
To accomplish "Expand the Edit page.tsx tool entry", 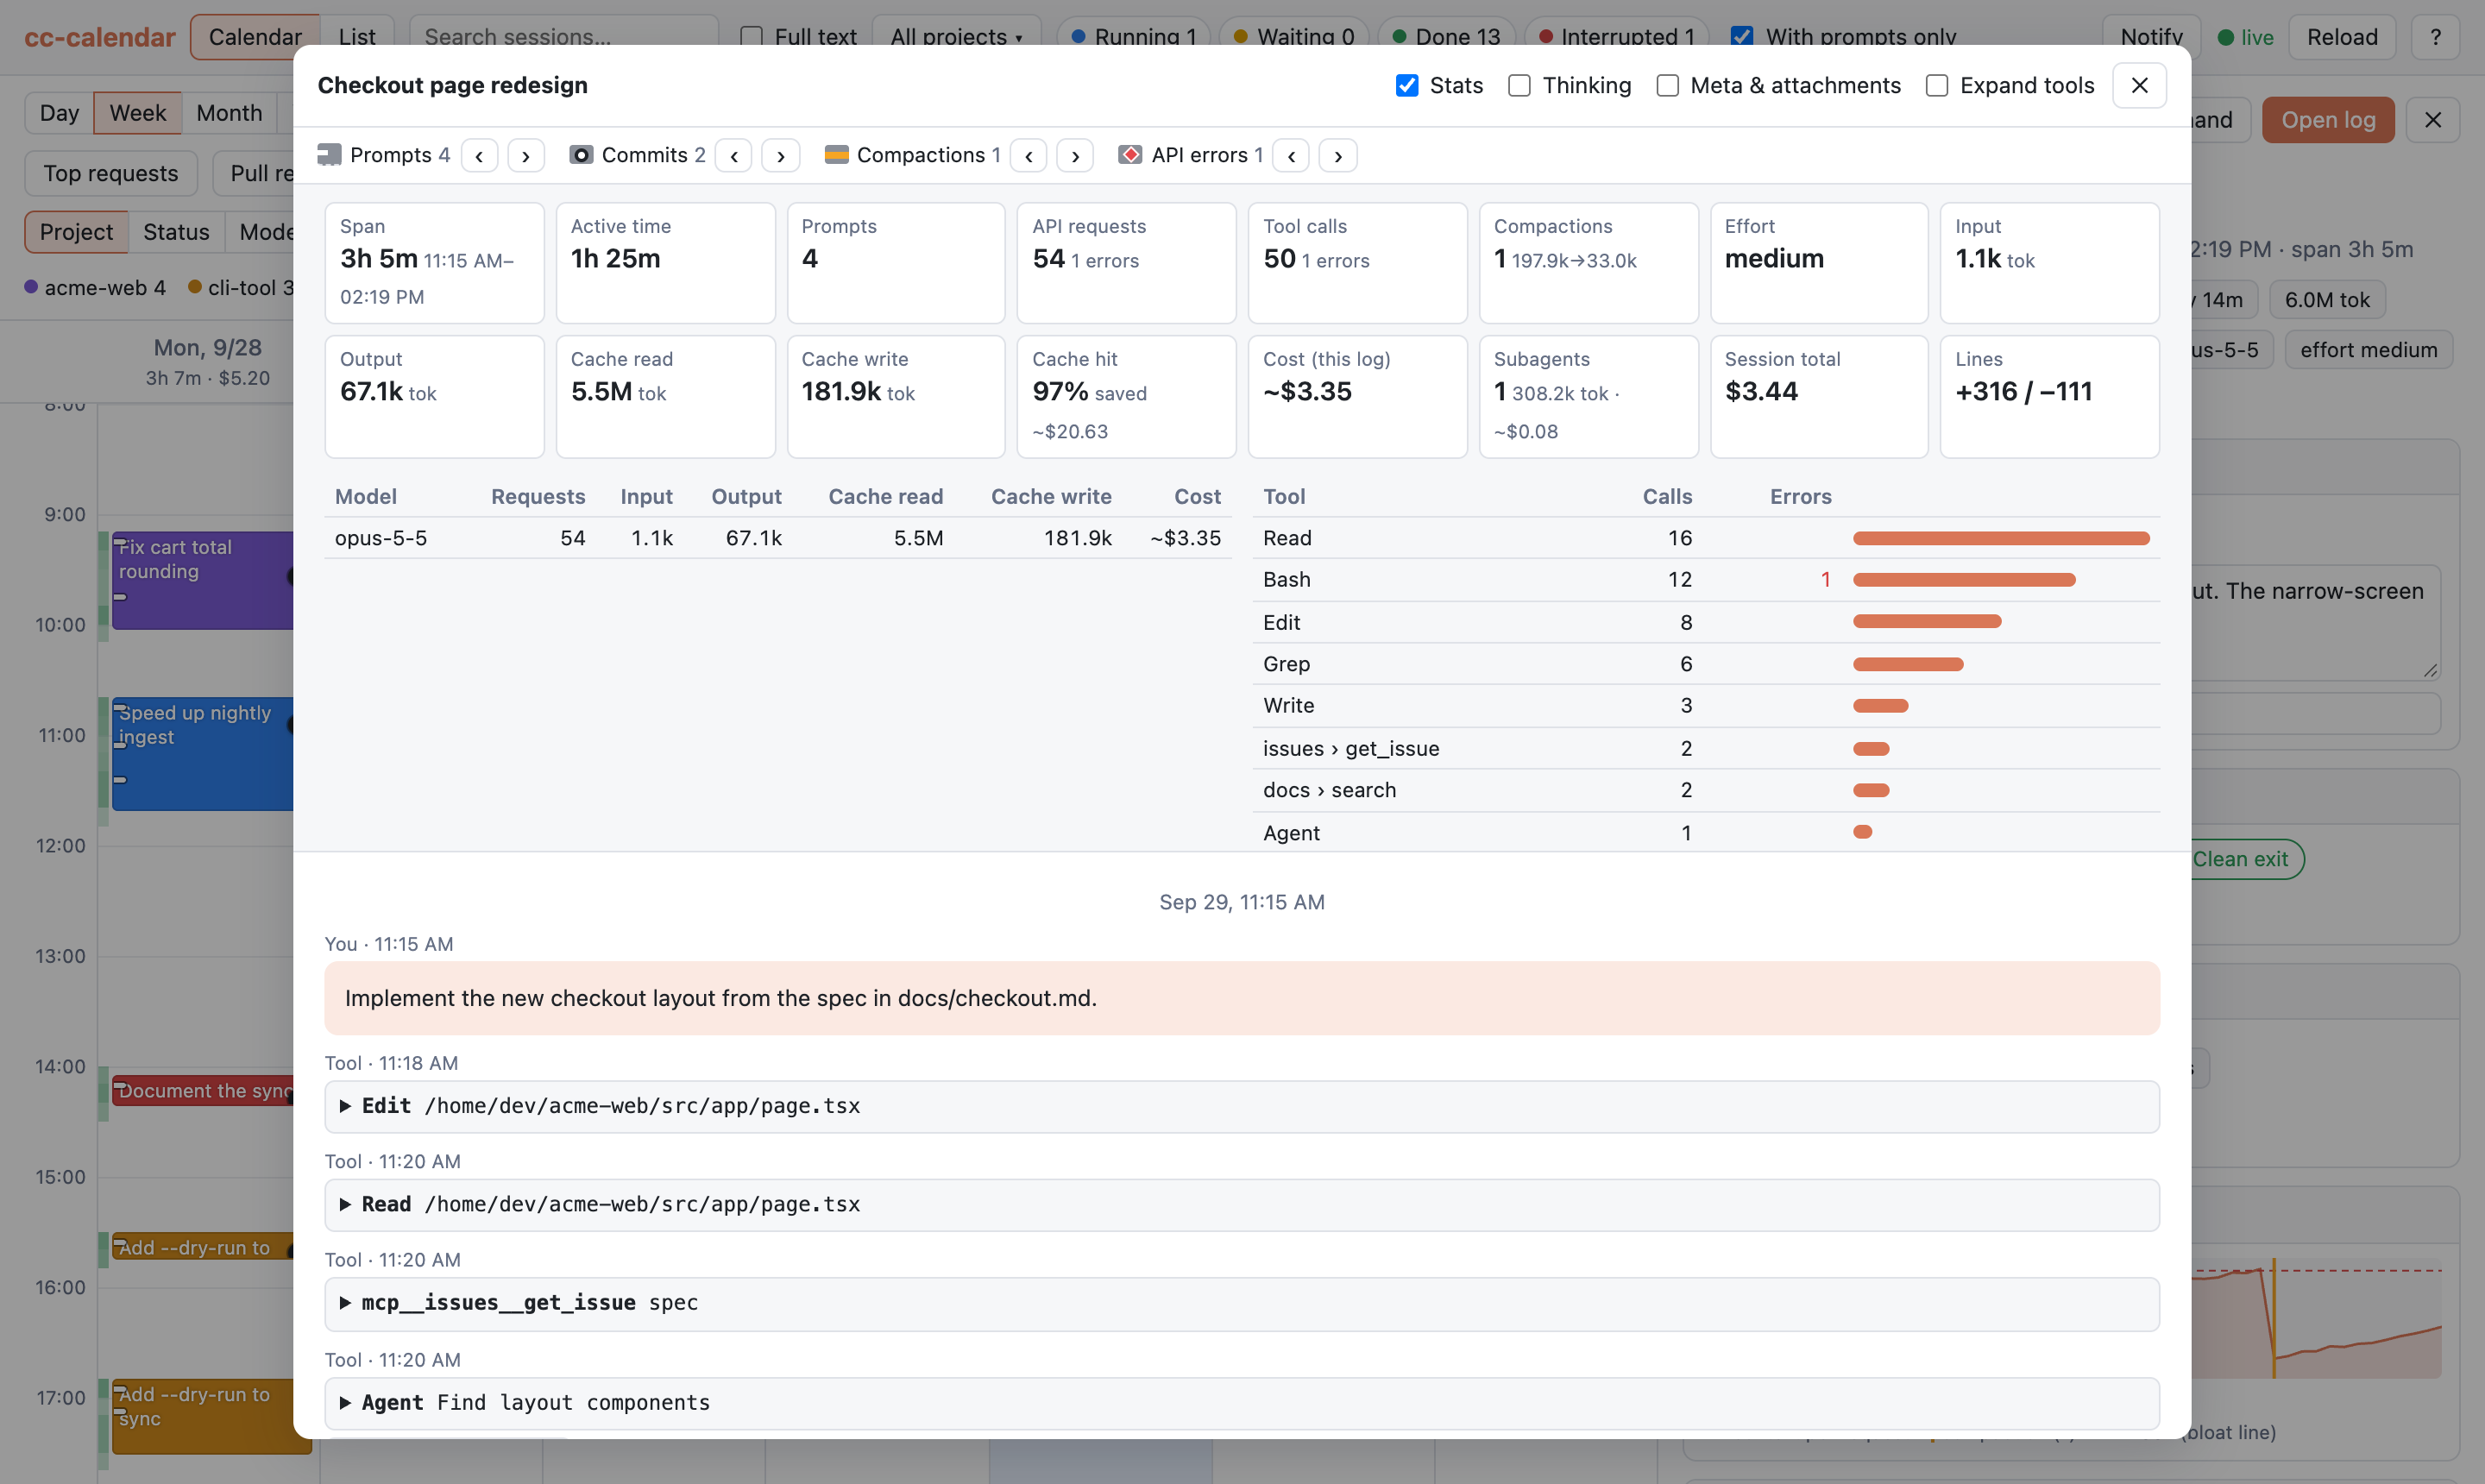I will coord(1241,1106).
